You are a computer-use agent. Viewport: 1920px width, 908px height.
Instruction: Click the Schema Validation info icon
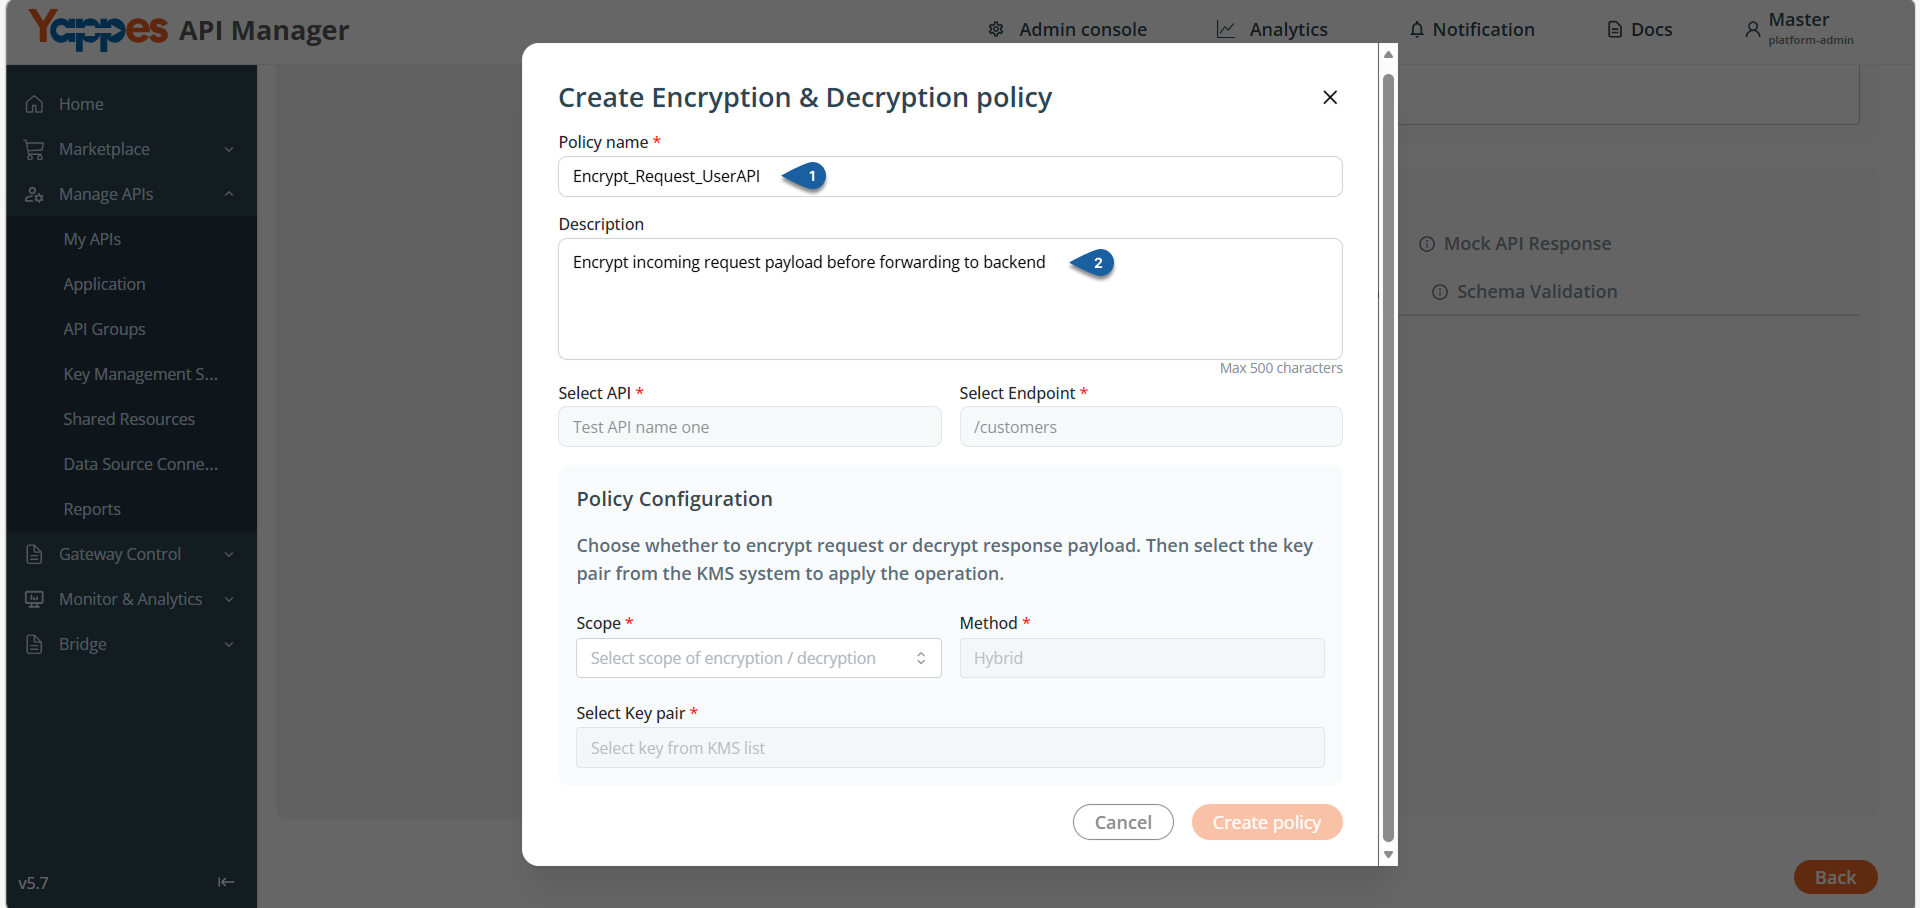coord(1440,292)
